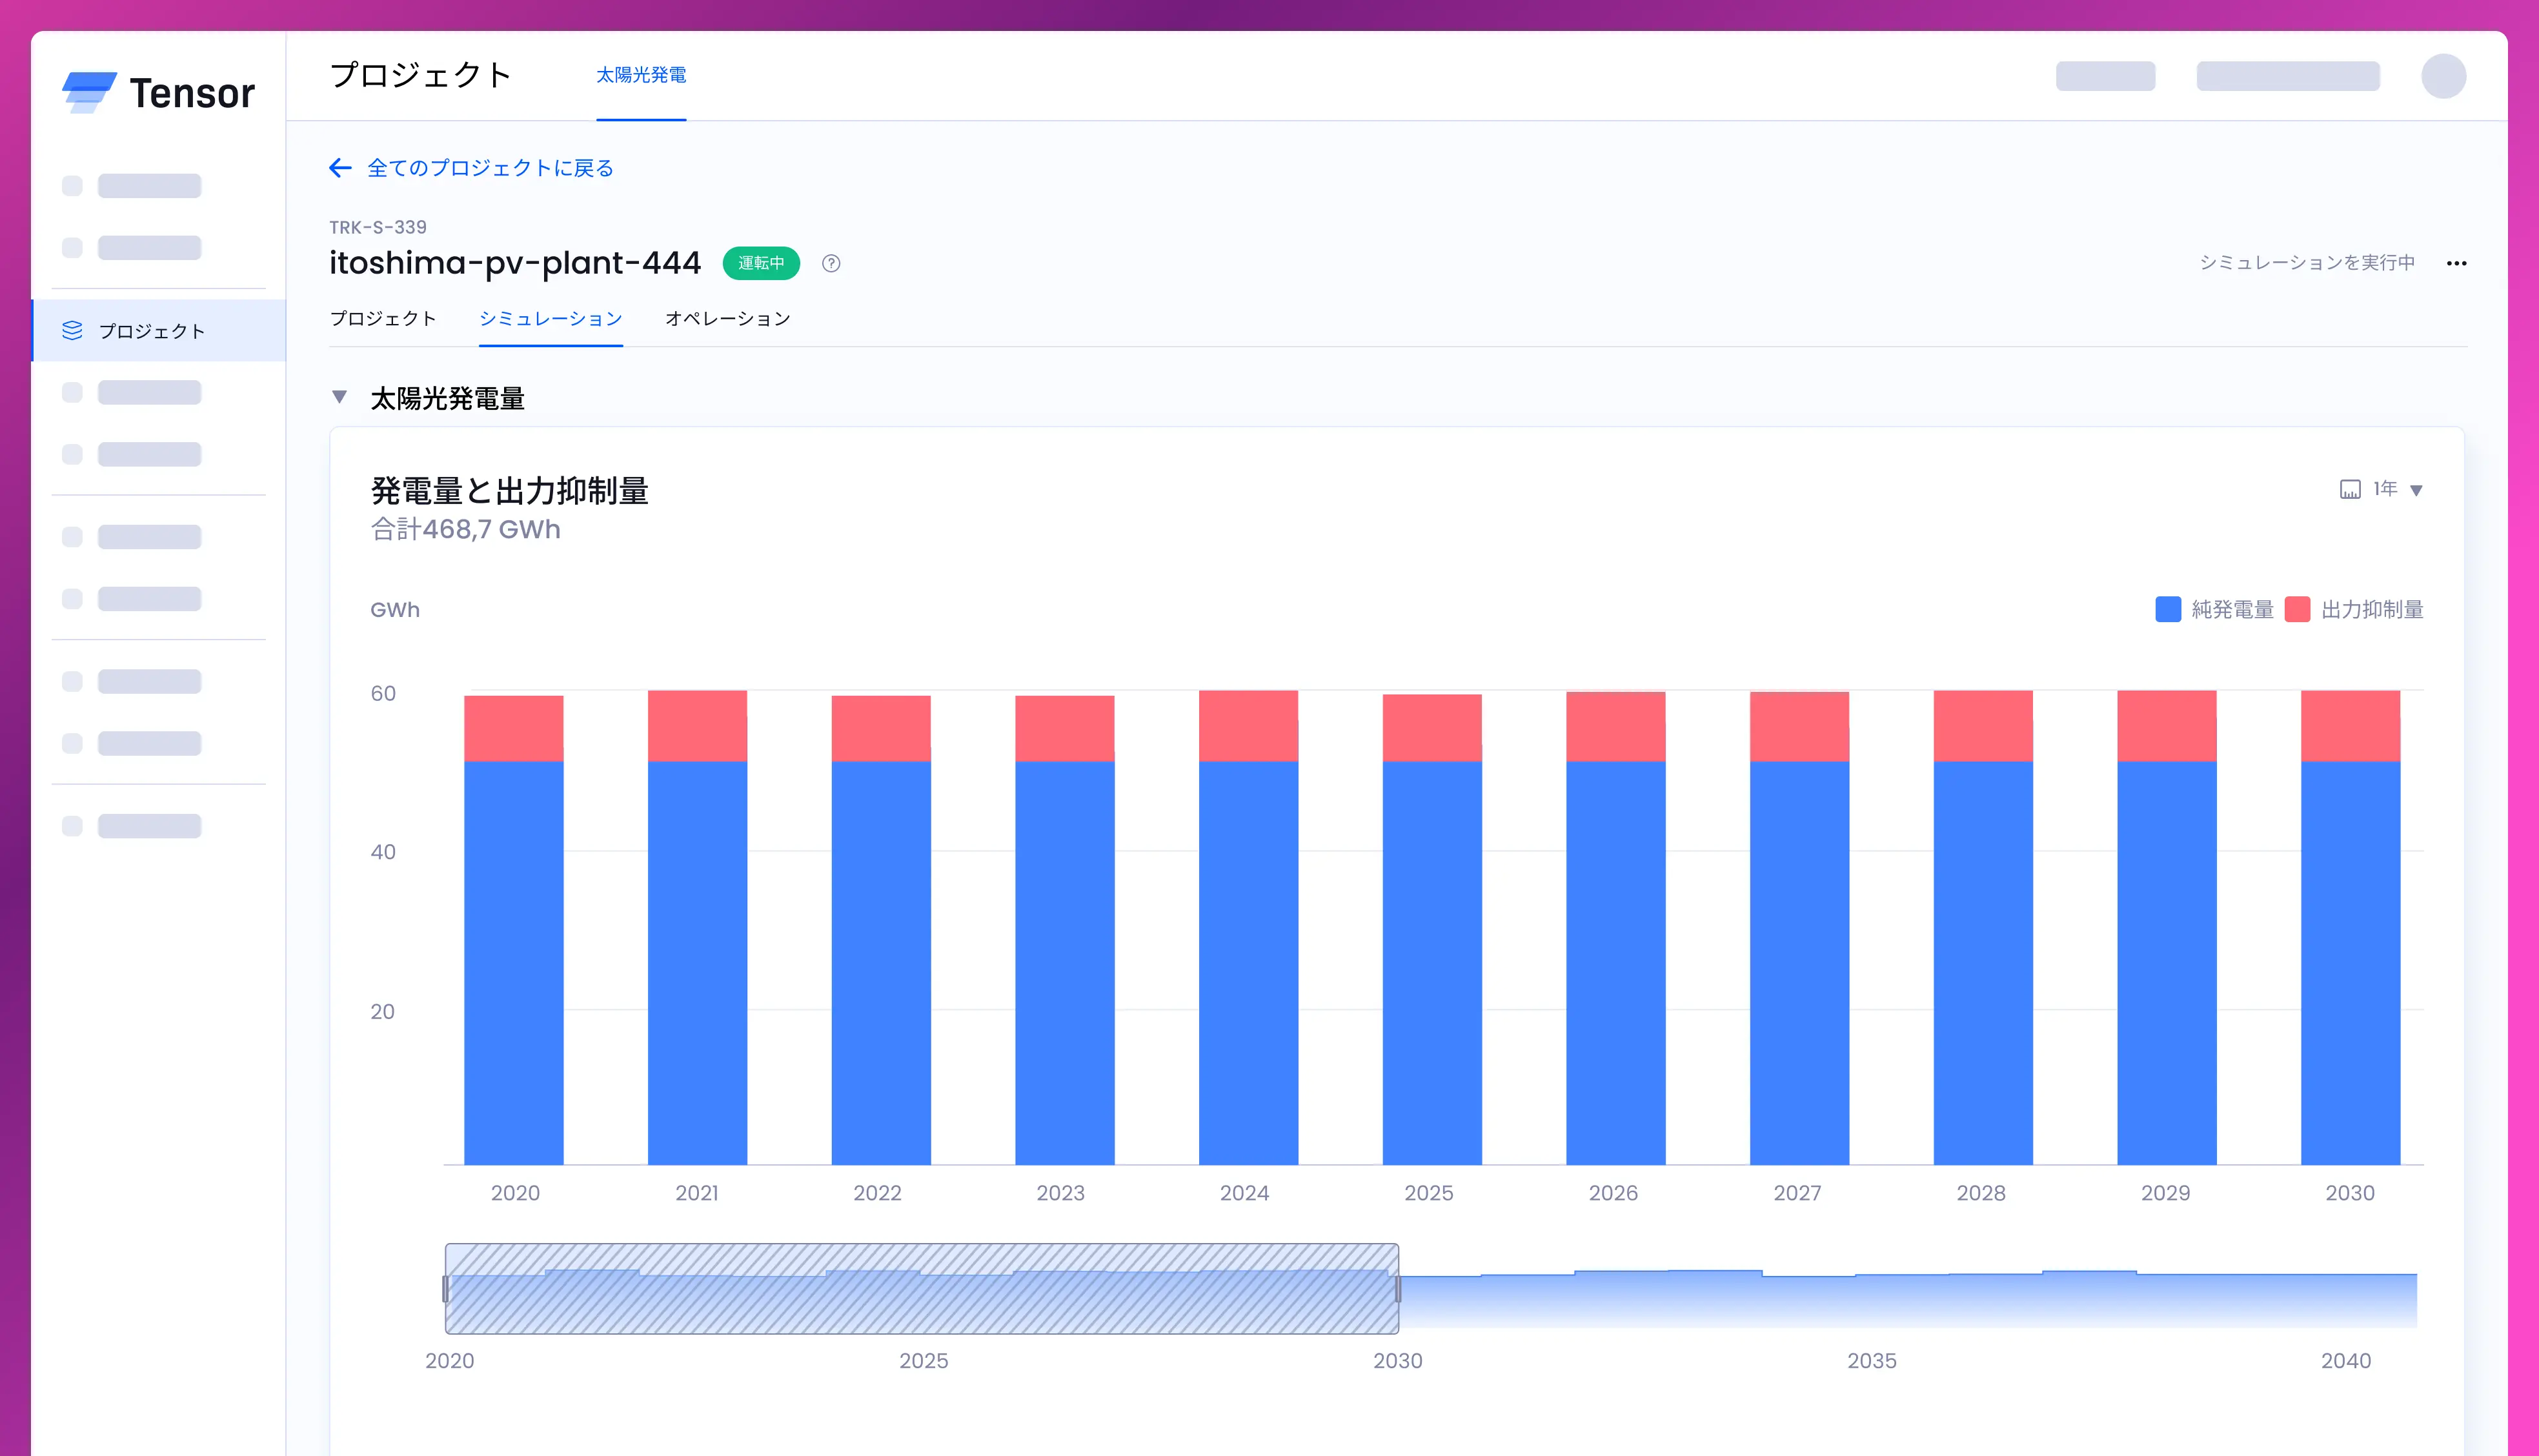2539x1456 pixels.
Task: Switch to the シミュレーション tab
Action: click(551, 318)
